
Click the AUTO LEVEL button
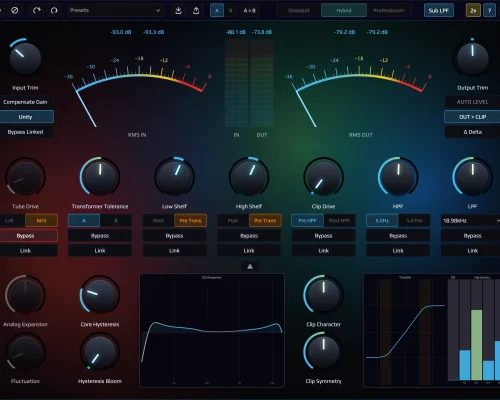473,102
